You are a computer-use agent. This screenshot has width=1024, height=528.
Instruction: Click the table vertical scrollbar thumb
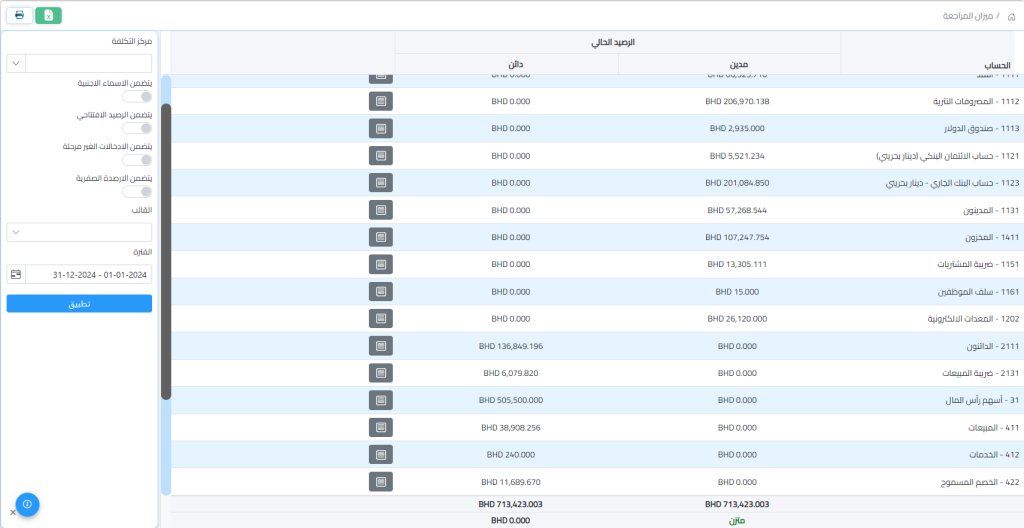(166, 250)
